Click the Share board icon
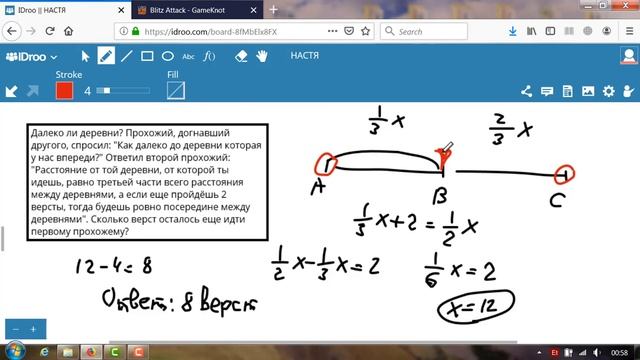This screenshot has height=360, width=640. [527, 91]
